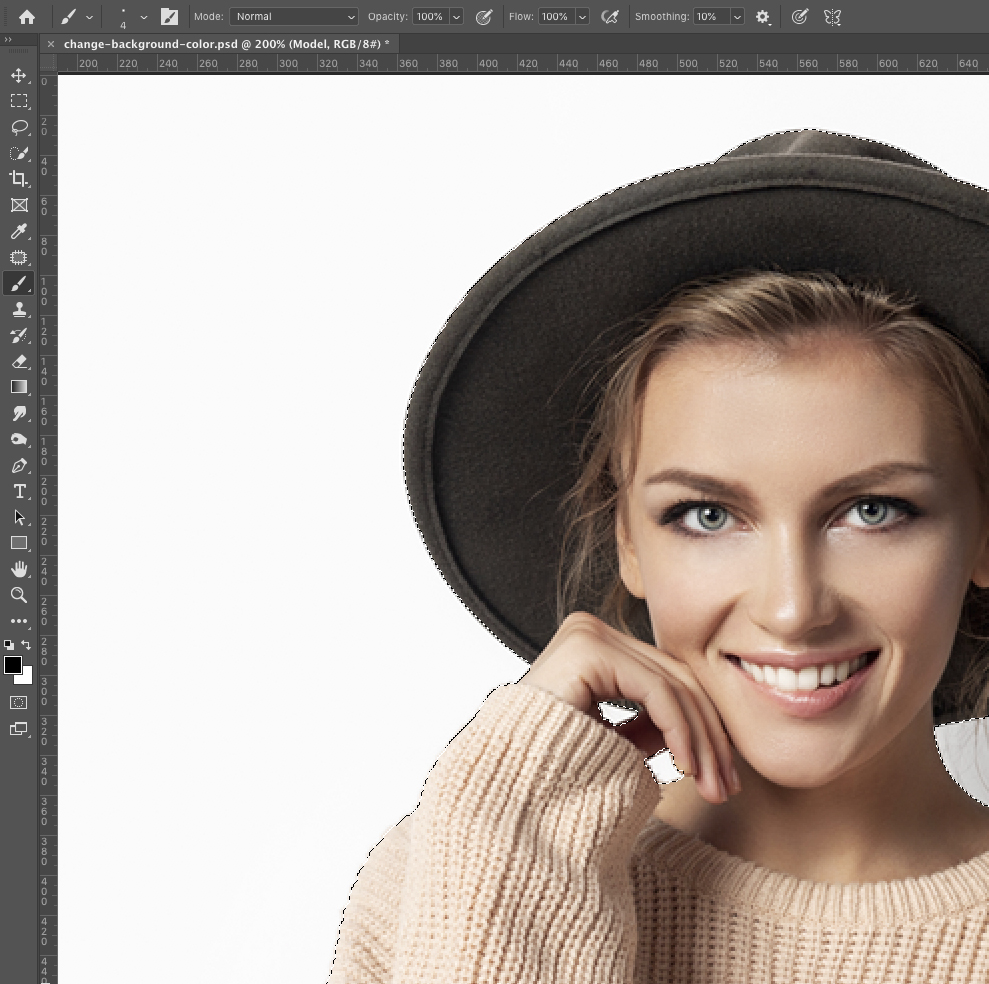Click the white background color swatch

click(26, 679)
